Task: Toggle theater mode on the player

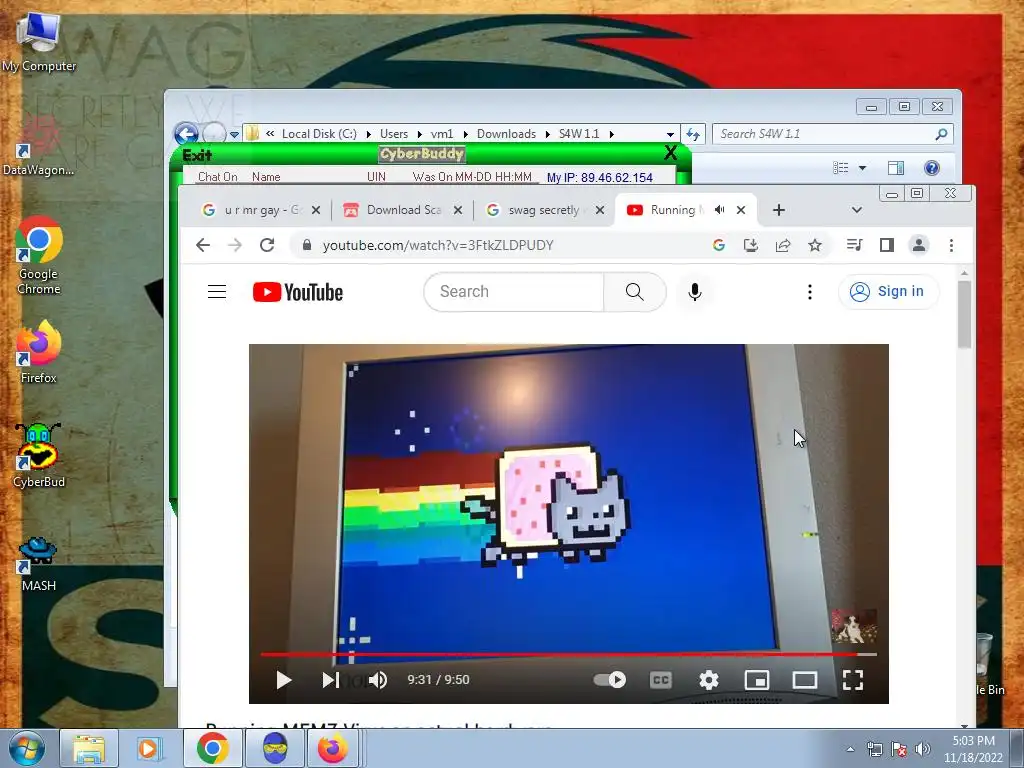Action: (x=805, y=680)
